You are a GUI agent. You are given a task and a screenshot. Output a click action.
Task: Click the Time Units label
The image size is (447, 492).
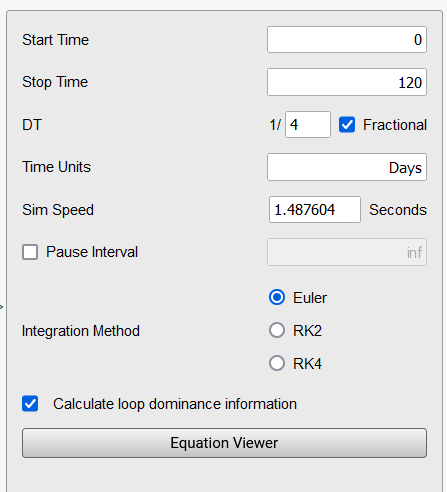coord(56,167)
